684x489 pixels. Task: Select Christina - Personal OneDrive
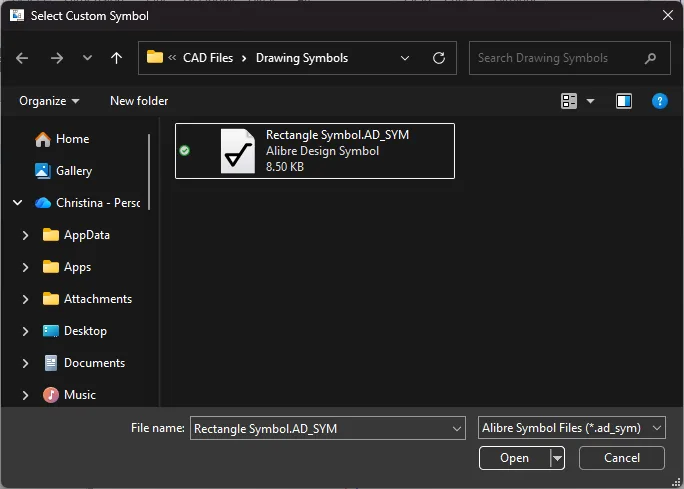pos(87,203)
